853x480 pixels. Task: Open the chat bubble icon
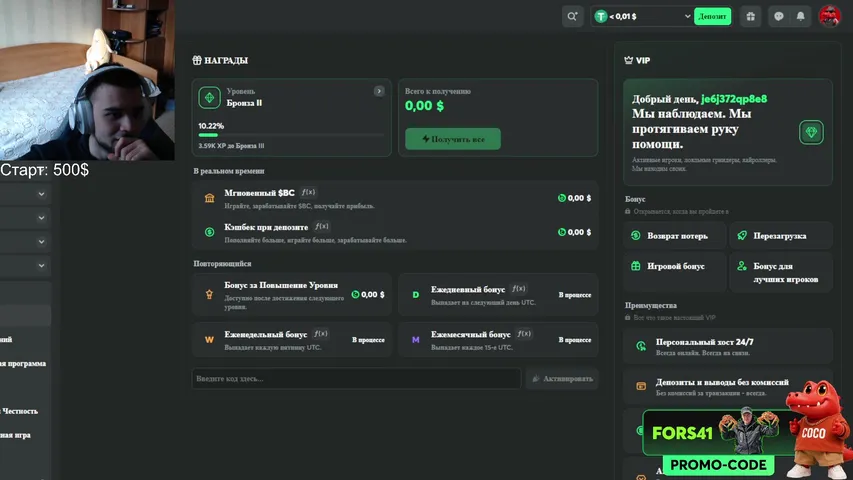779,16
